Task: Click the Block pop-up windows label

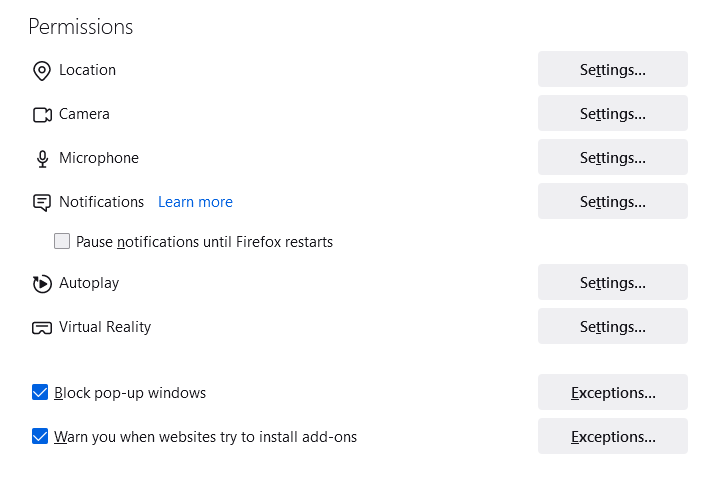Action: tap(130, 393)
